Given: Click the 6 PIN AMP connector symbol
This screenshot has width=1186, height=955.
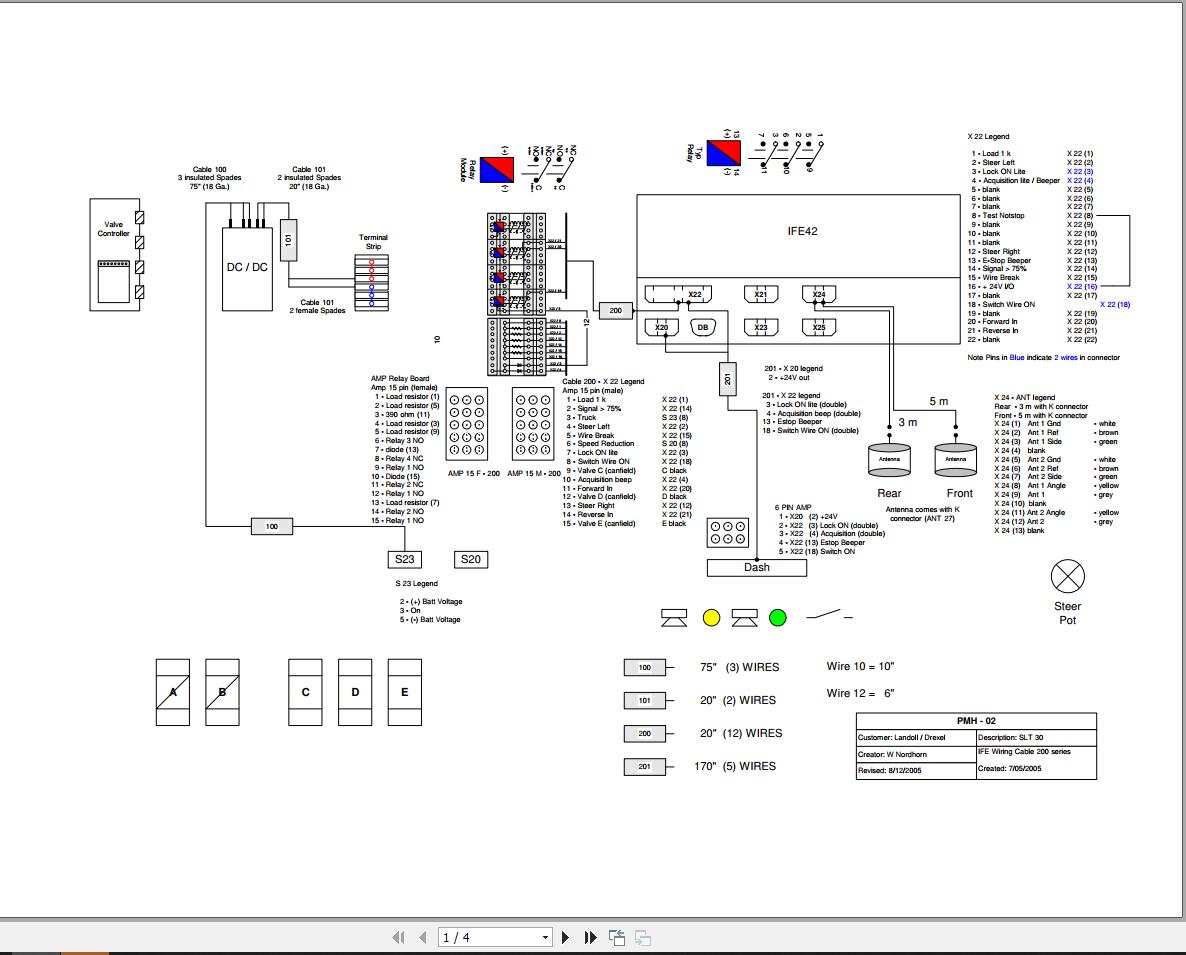Looking at the screenshot, I should tap(728, 532).
